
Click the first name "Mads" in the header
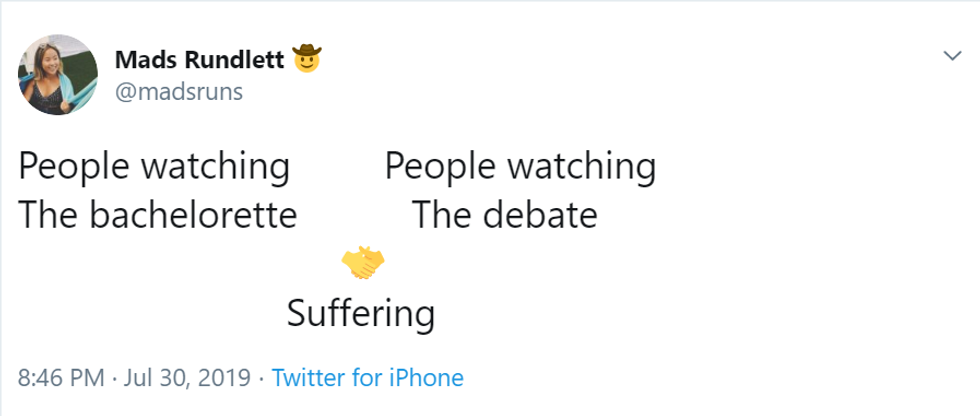pos(145,61)
